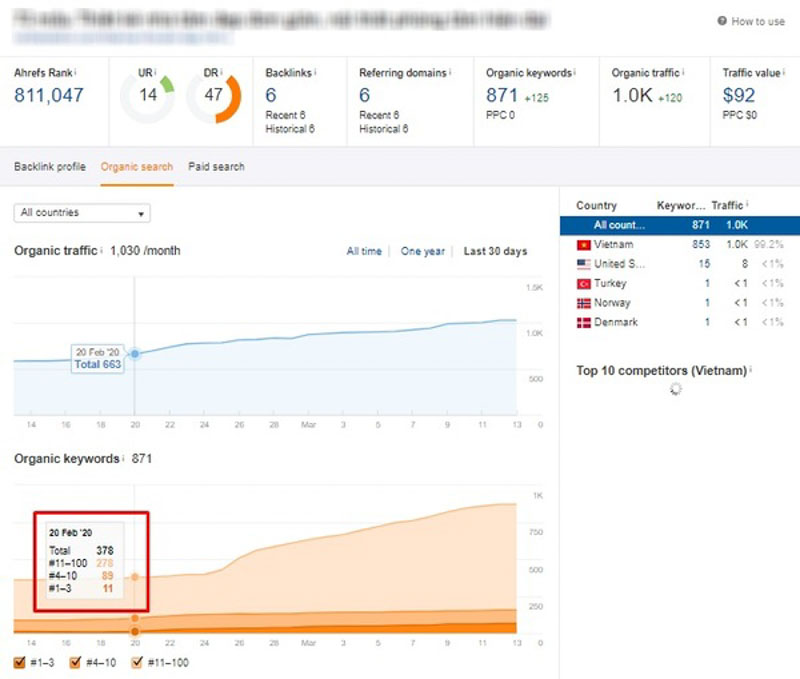The height and width of the screenshot is (679, 800).
Task: Click info icon next to Traffic value
Action: point(784,73)
